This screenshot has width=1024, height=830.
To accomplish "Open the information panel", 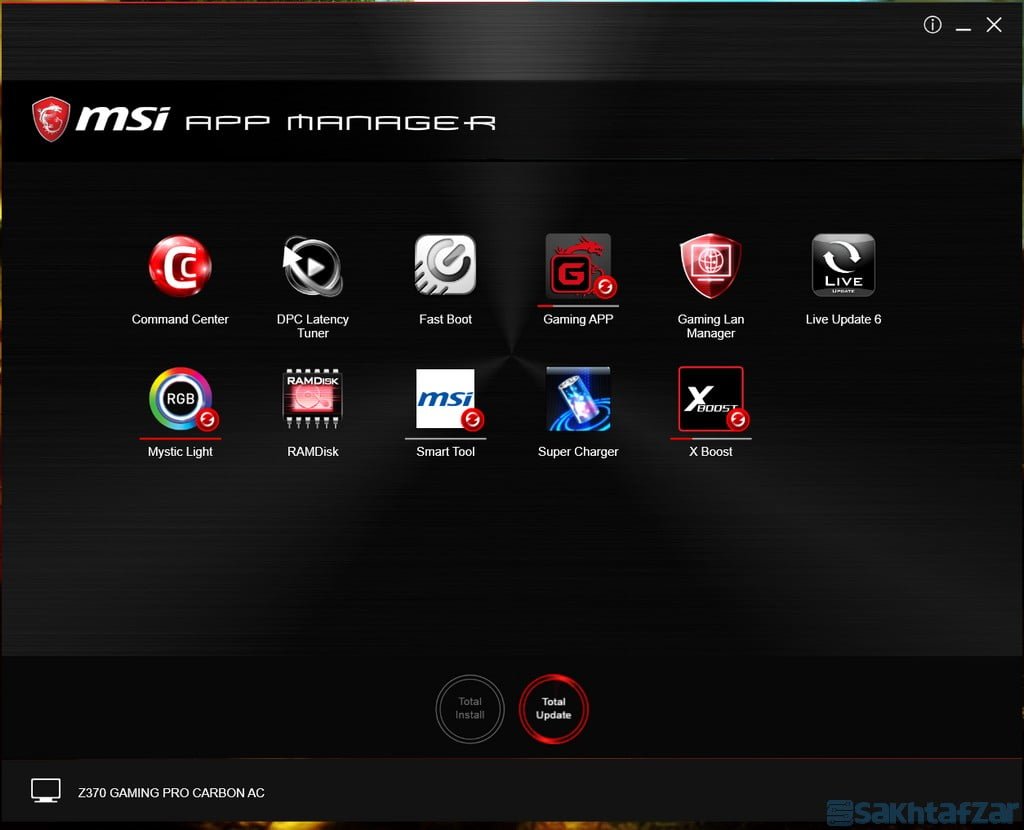I will [x=932, y=24].
